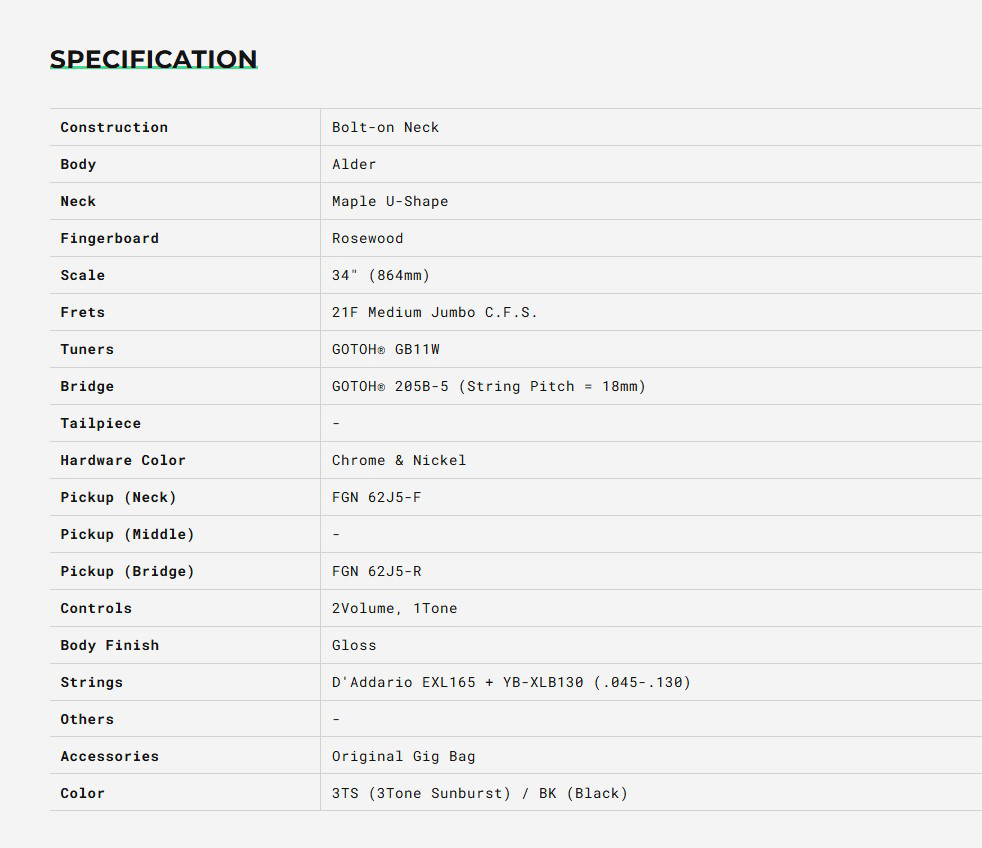Select the Maple U-Shape neck value
982x848 pixels.
pos(390,201)
